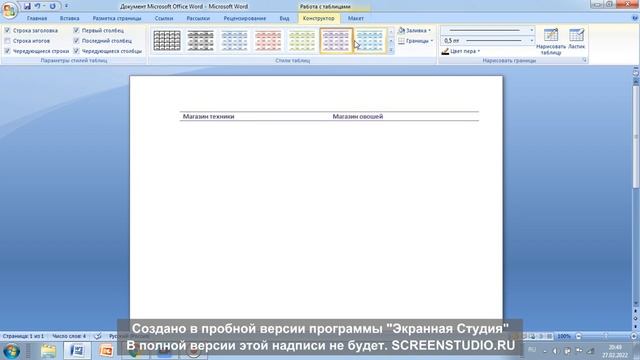Image resolution: width=640 pixels, height=360 pixels.
Task: Click the zoom in plus button
Action: (634, 336)
